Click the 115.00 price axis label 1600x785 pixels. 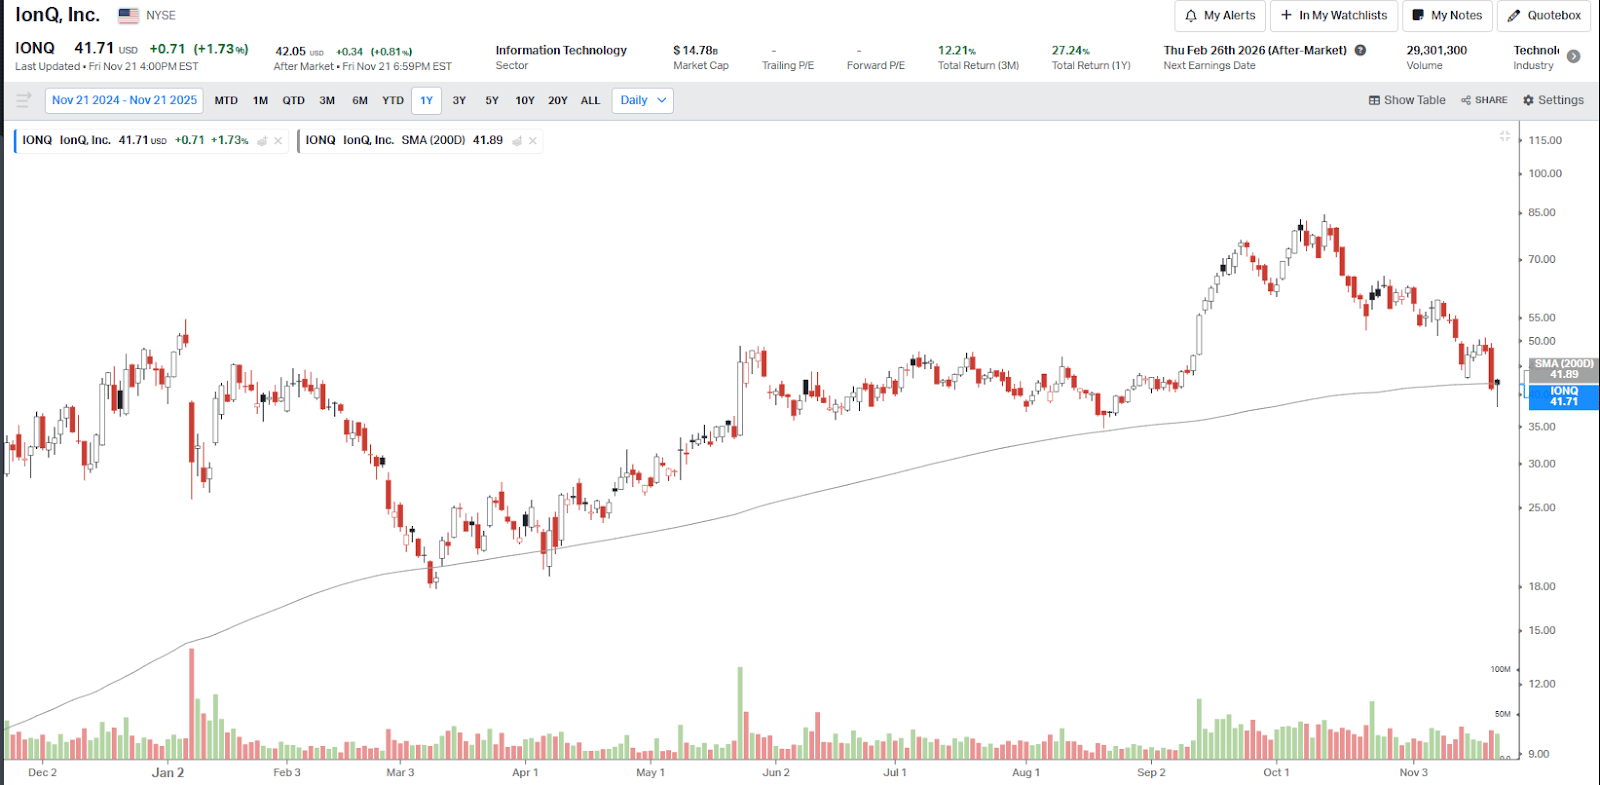[x=1545, y=141]
